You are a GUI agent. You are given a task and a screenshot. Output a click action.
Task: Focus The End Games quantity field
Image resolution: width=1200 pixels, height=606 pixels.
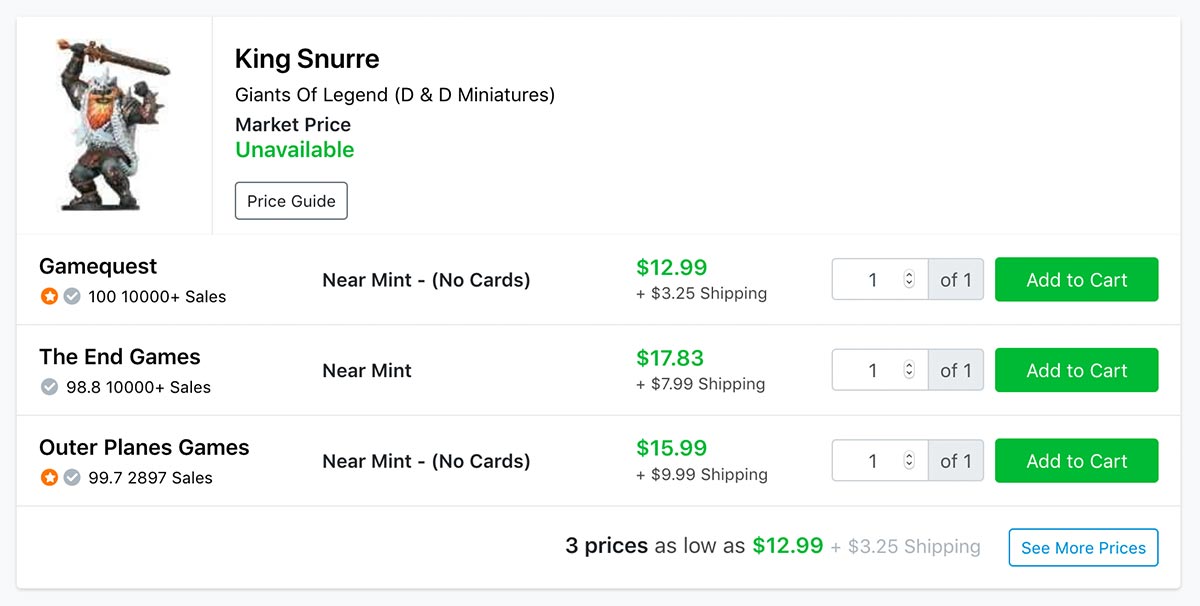[880, 370]
